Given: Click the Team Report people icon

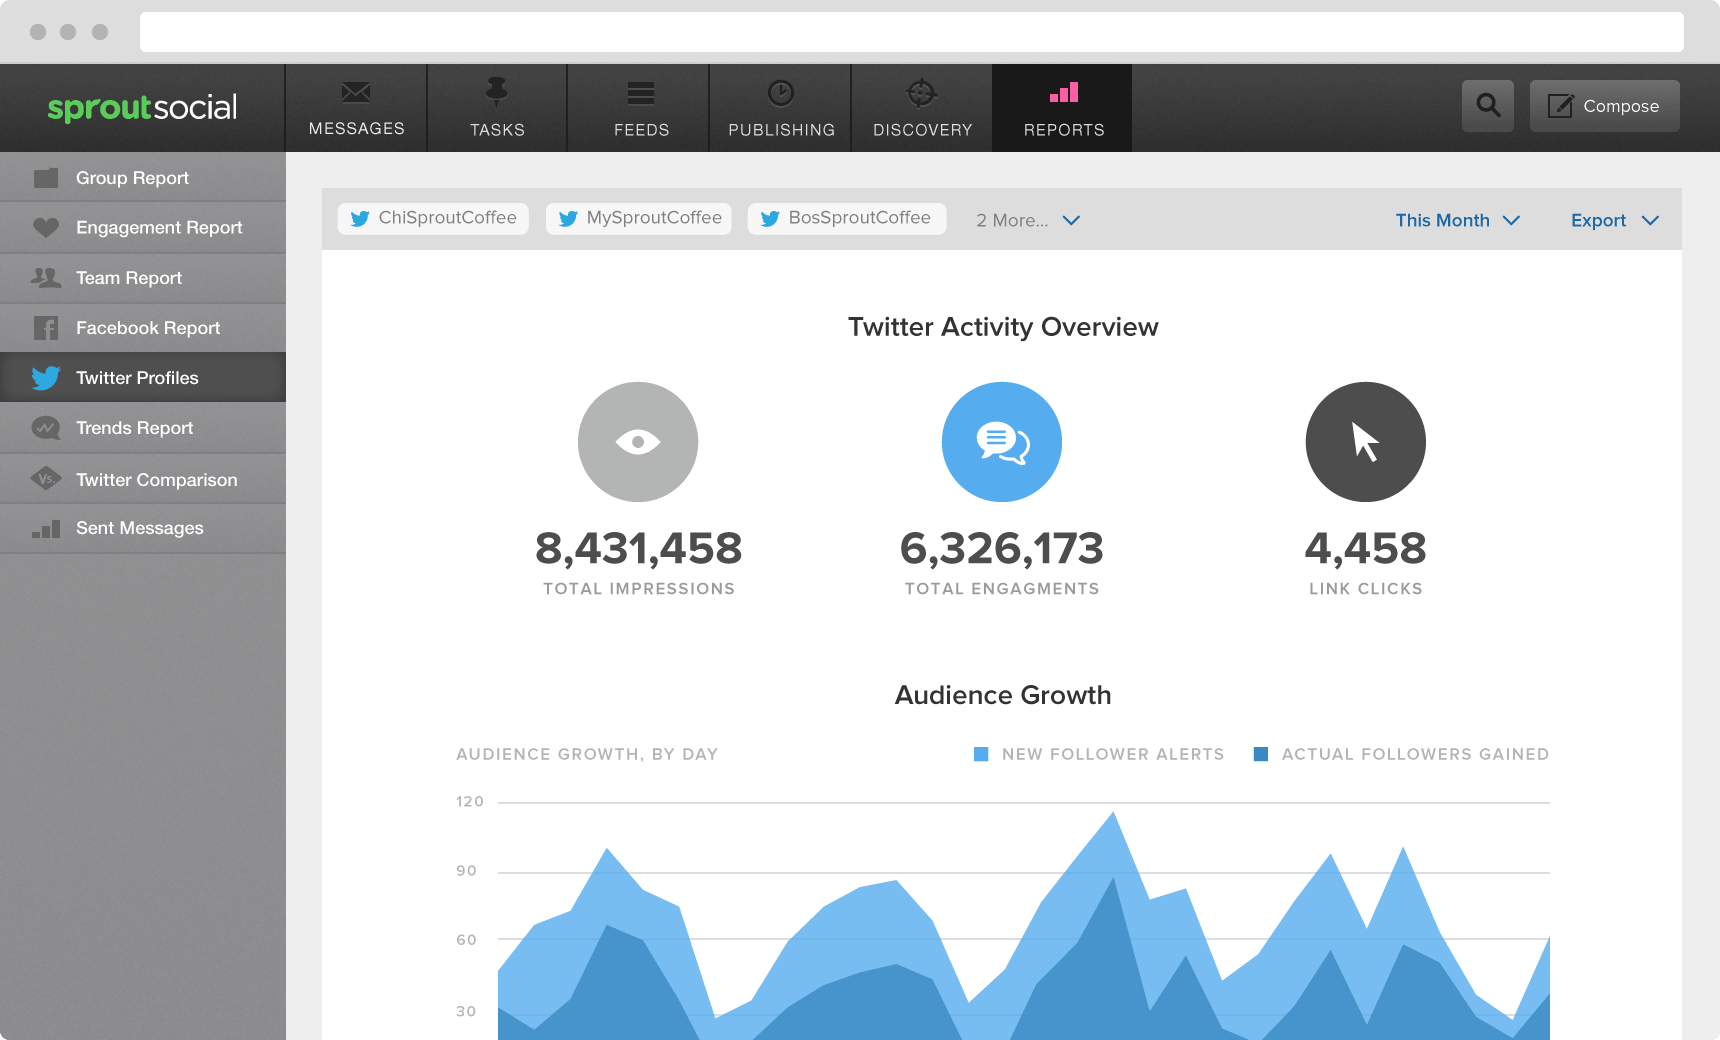Looking at the screenshot, I should coord(45,278).
